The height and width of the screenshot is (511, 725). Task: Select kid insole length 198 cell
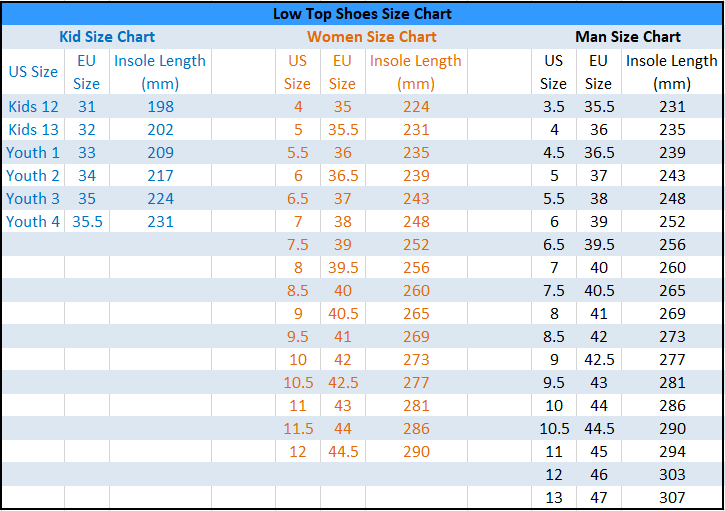coord(159,107)
